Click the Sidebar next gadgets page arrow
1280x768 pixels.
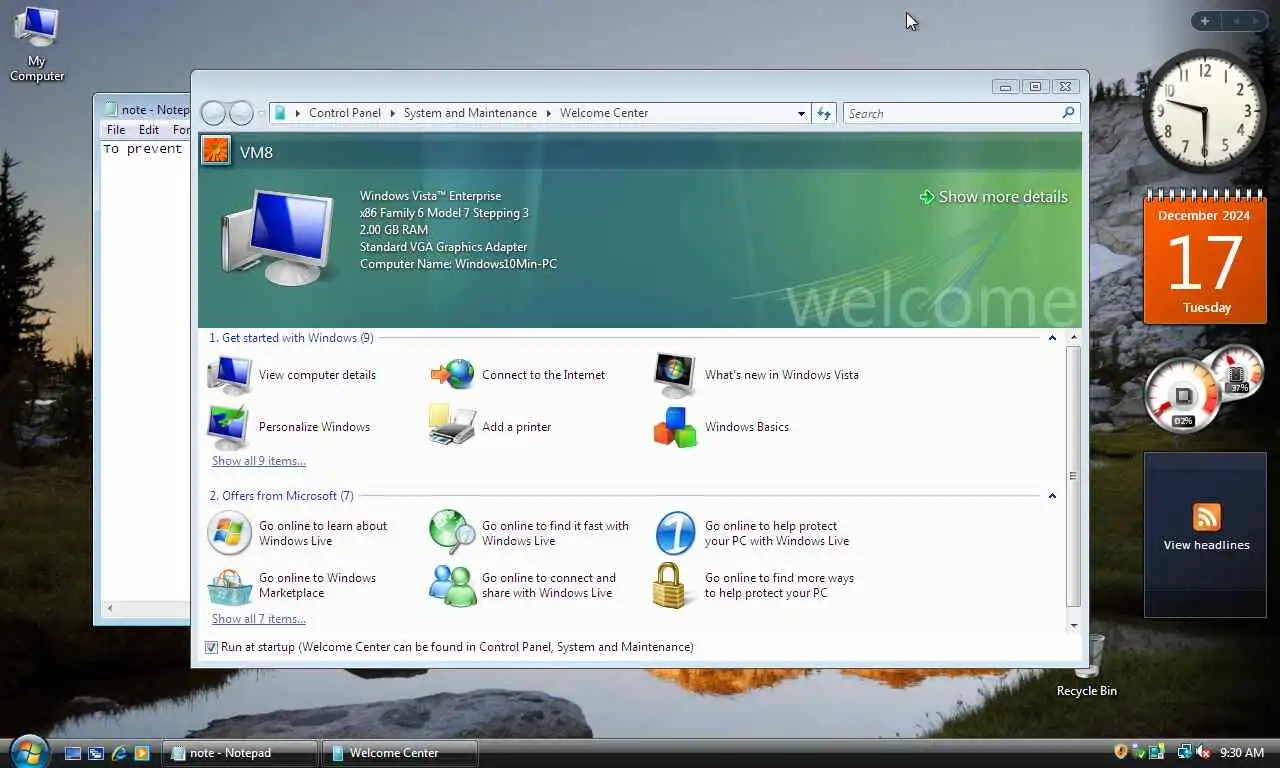1256,21
